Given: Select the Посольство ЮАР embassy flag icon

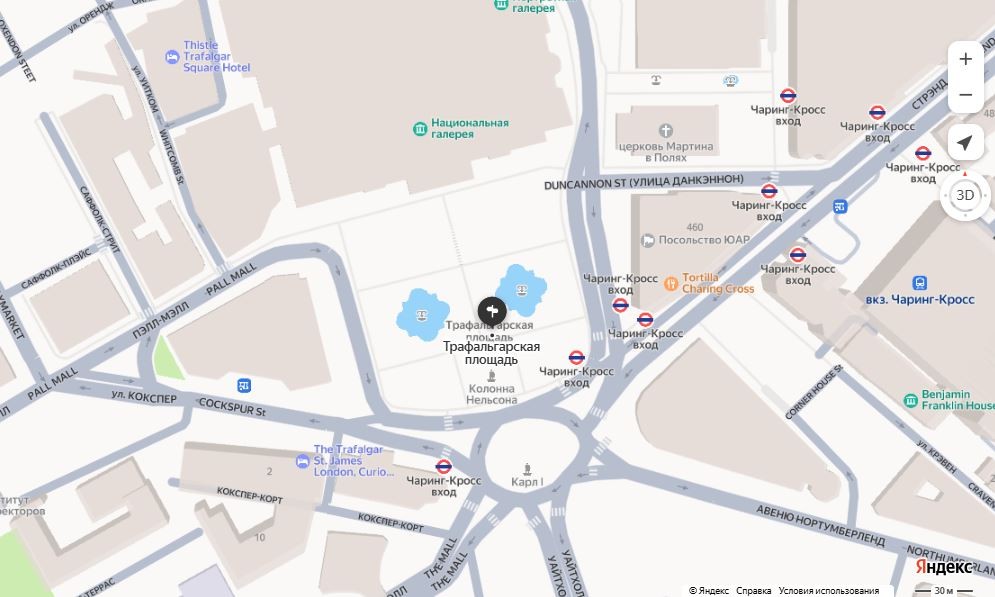Looking at the screenshot, I should [648, 240].
